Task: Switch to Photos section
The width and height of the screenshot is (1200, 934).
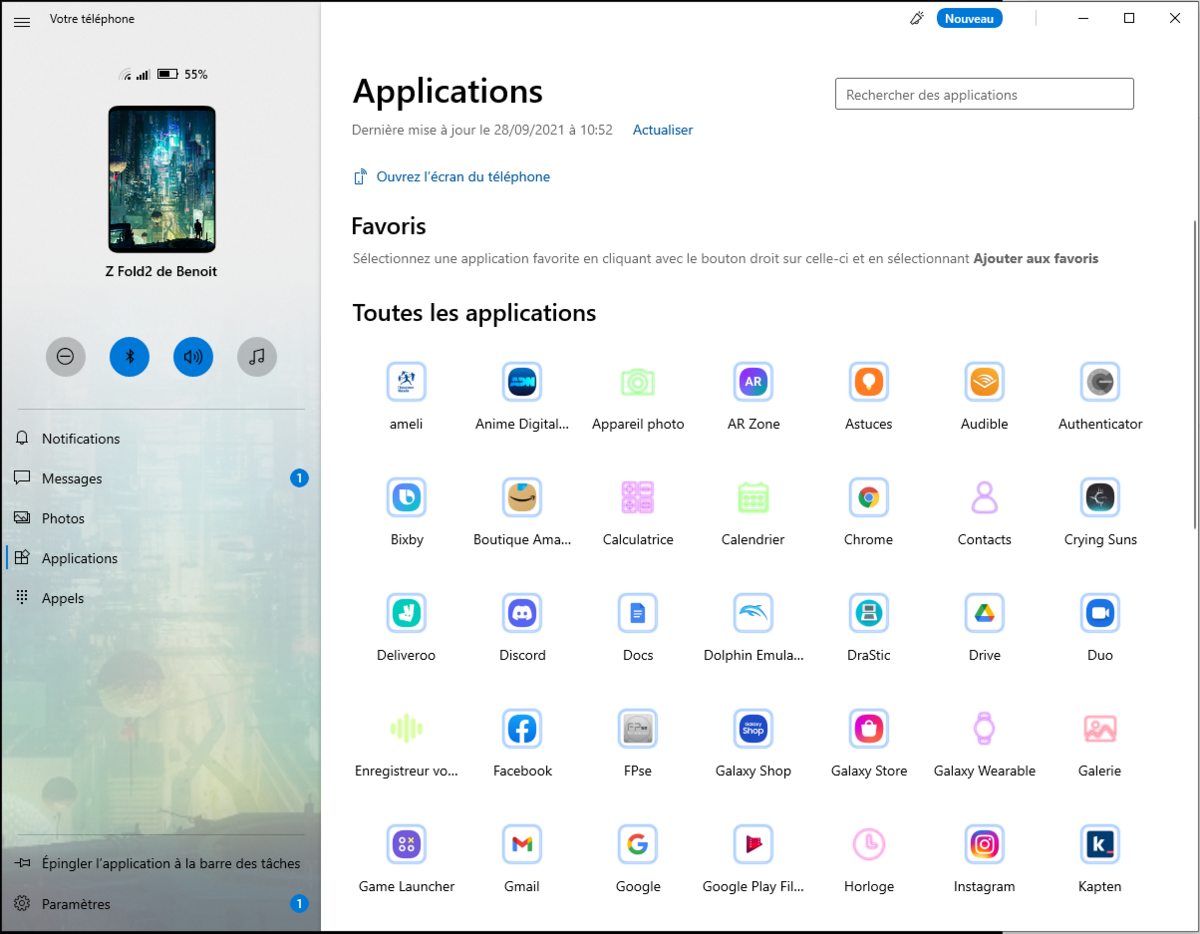Action: 161,518
